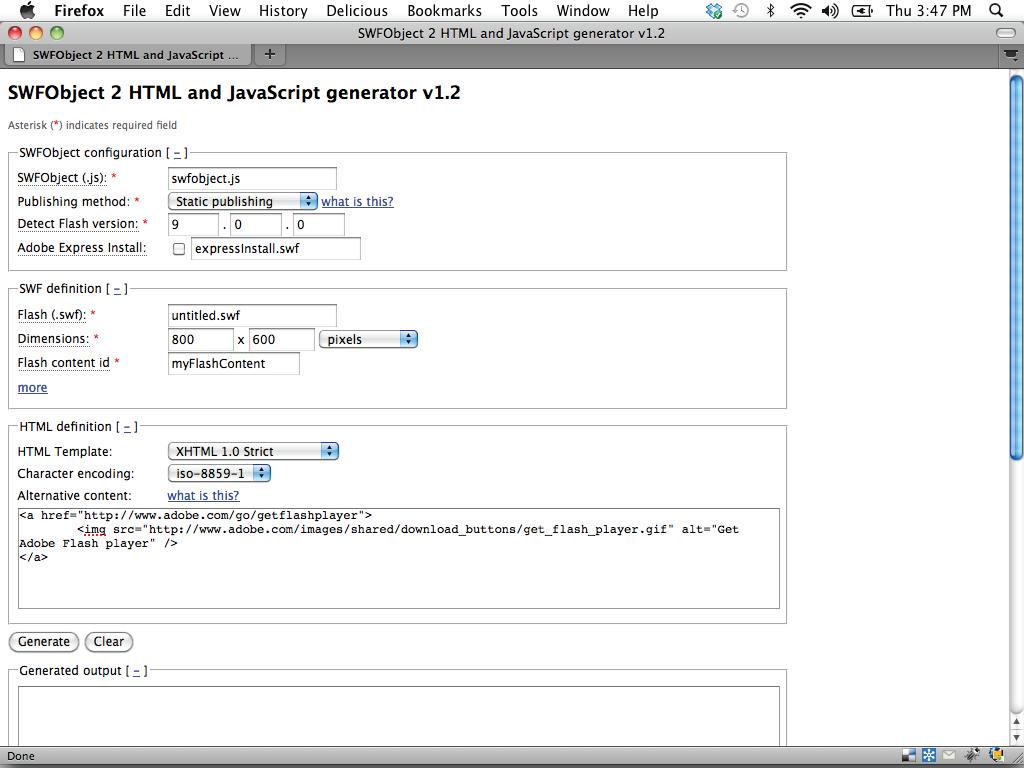
Task: Open the Time Machine menu bar icon
Action: (741, 10)
